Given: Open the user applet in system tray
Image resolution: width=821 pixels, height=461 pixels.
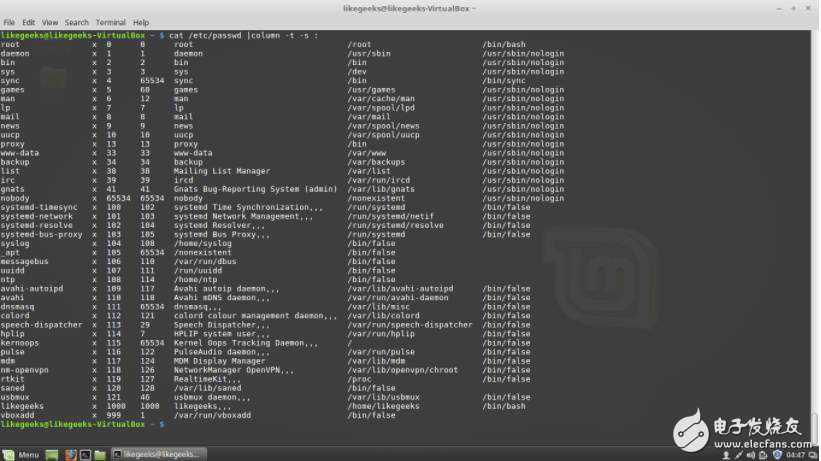Looking at the screenshot, I should 726,455.
